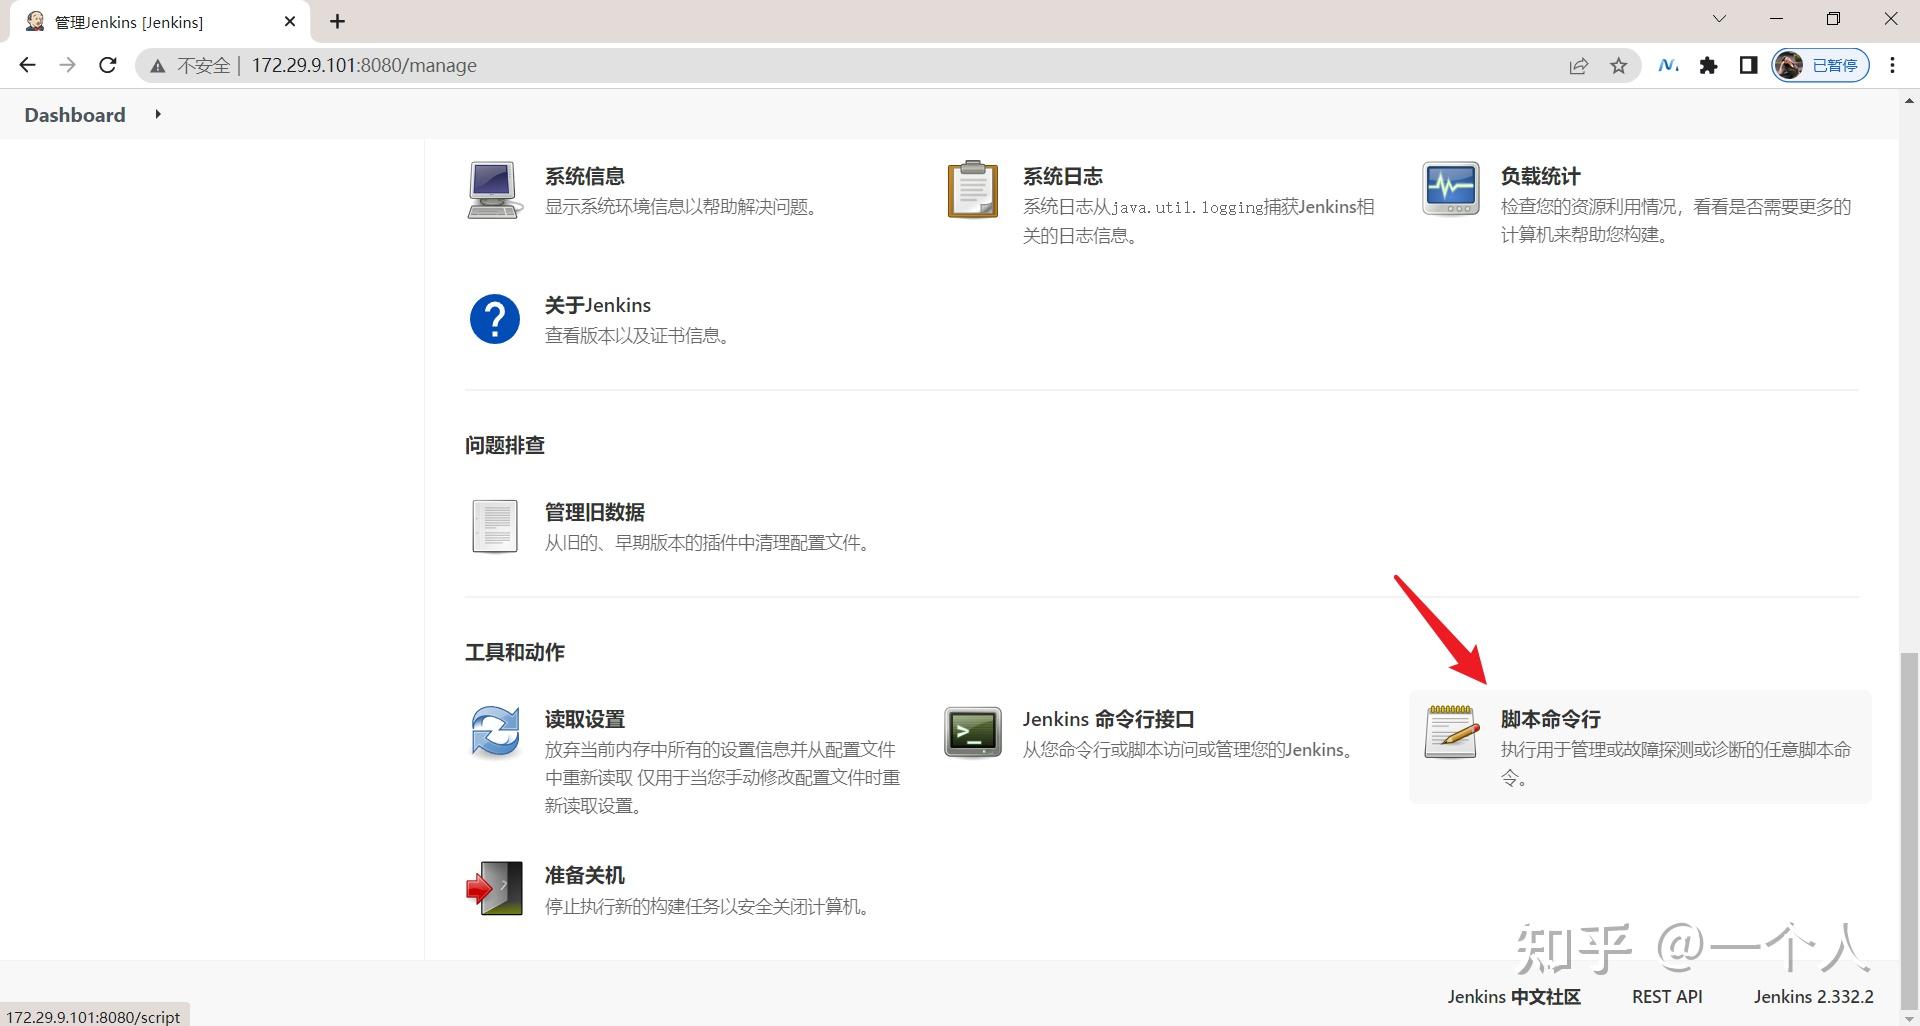Open the System Information computer icon
The width and height of the screenshot is (1920, 1026).
pyautogui.click(x=495, y=190)
